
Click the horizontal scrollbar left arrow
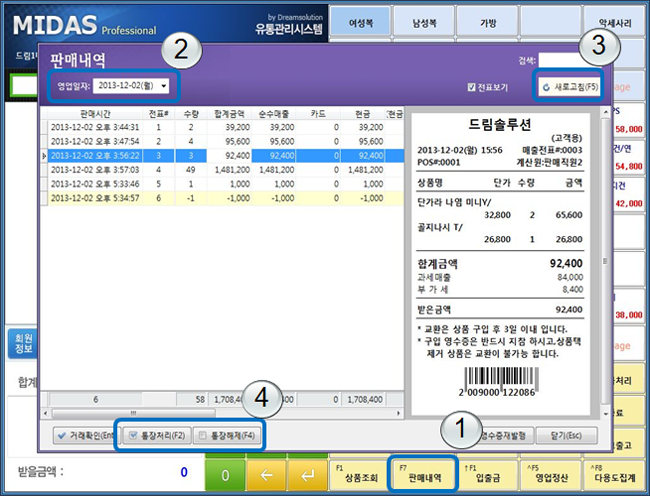[46, 413]
